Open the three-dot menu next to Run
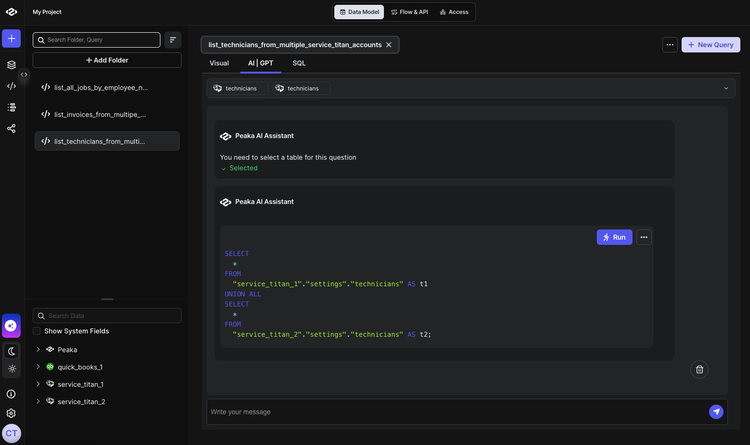Screen dimensions: 750x445 coord(644,237)
